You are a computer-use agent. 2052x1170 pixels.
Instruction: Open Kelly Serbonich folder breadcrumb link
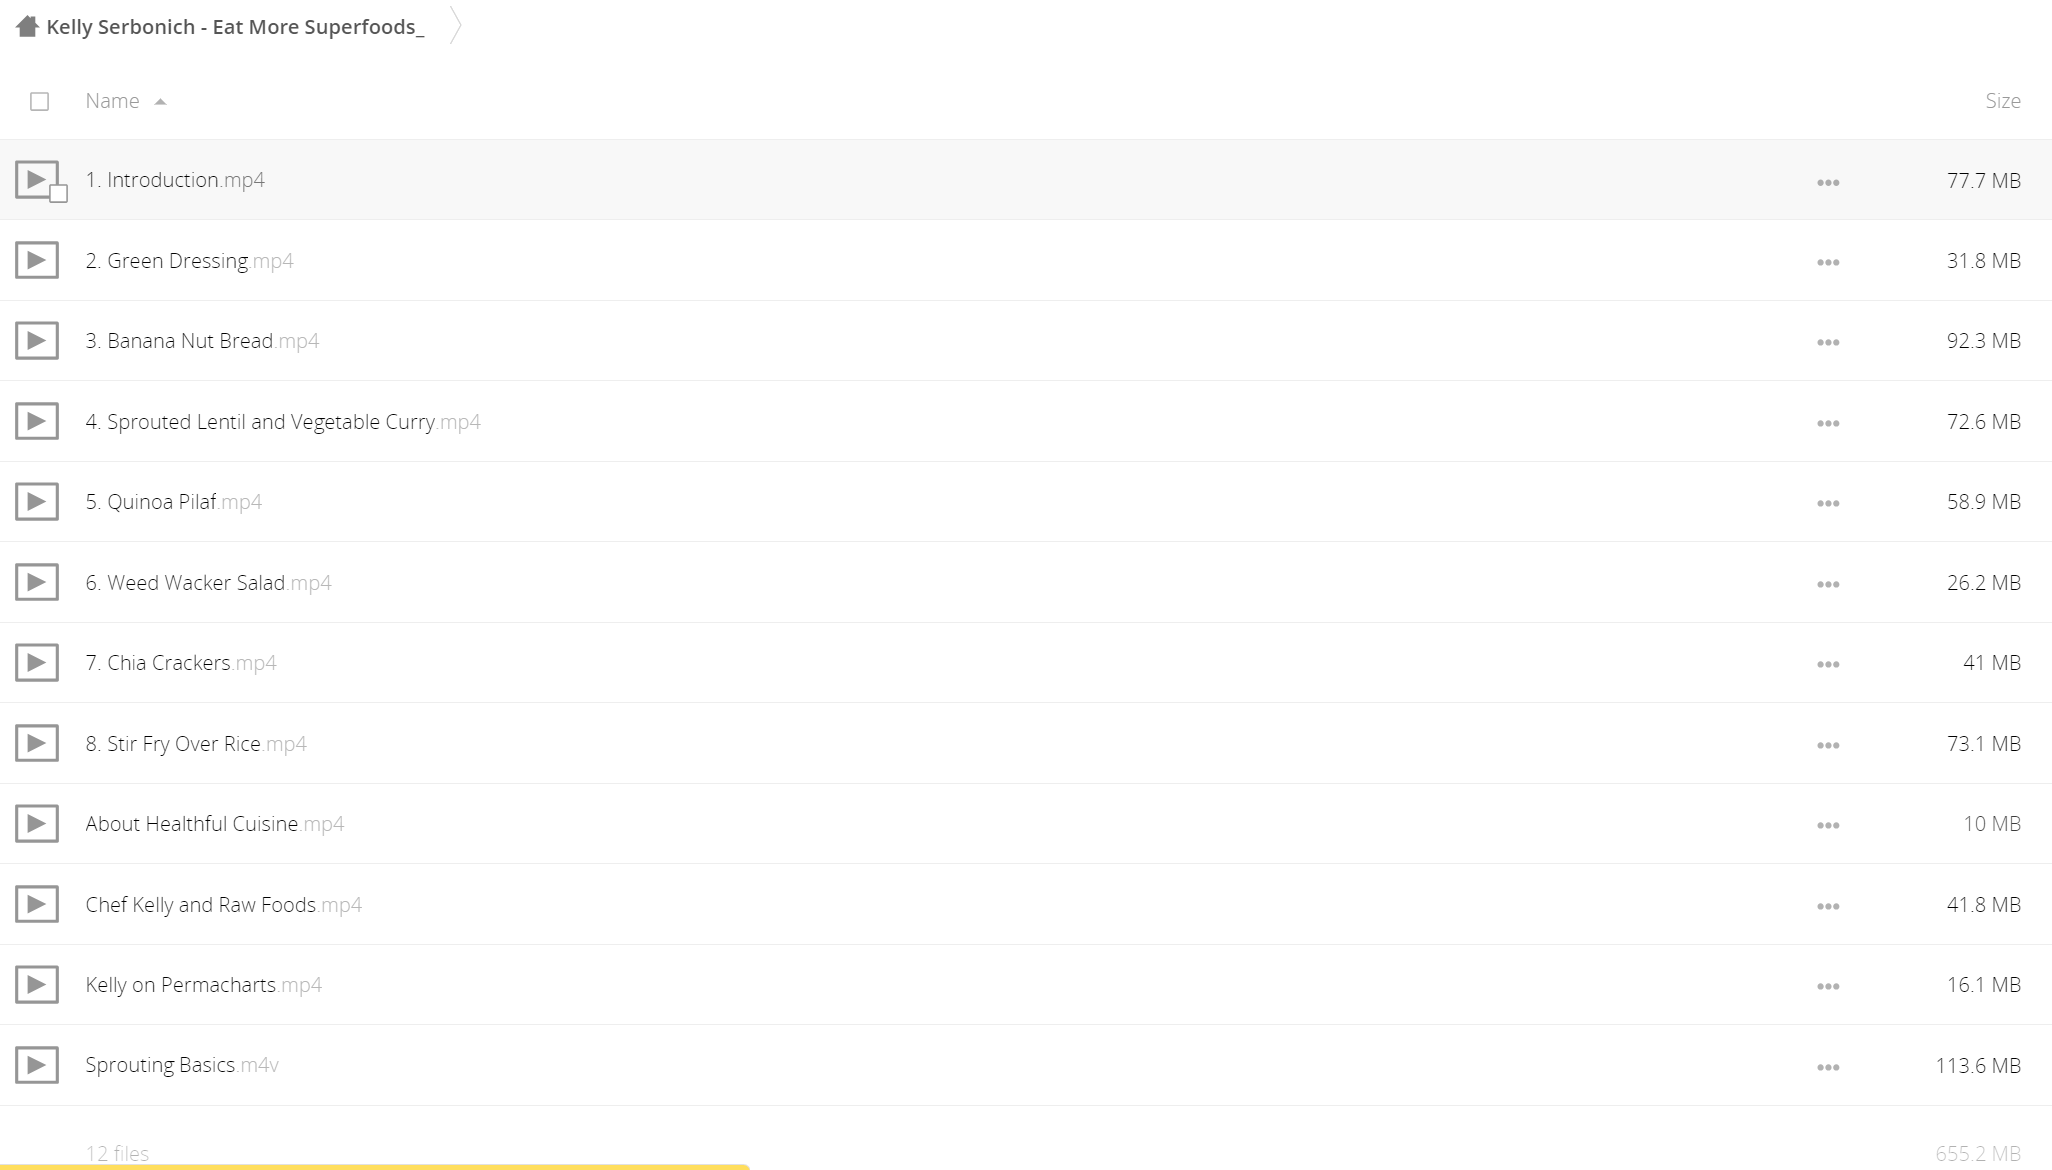tap(235, 27)
